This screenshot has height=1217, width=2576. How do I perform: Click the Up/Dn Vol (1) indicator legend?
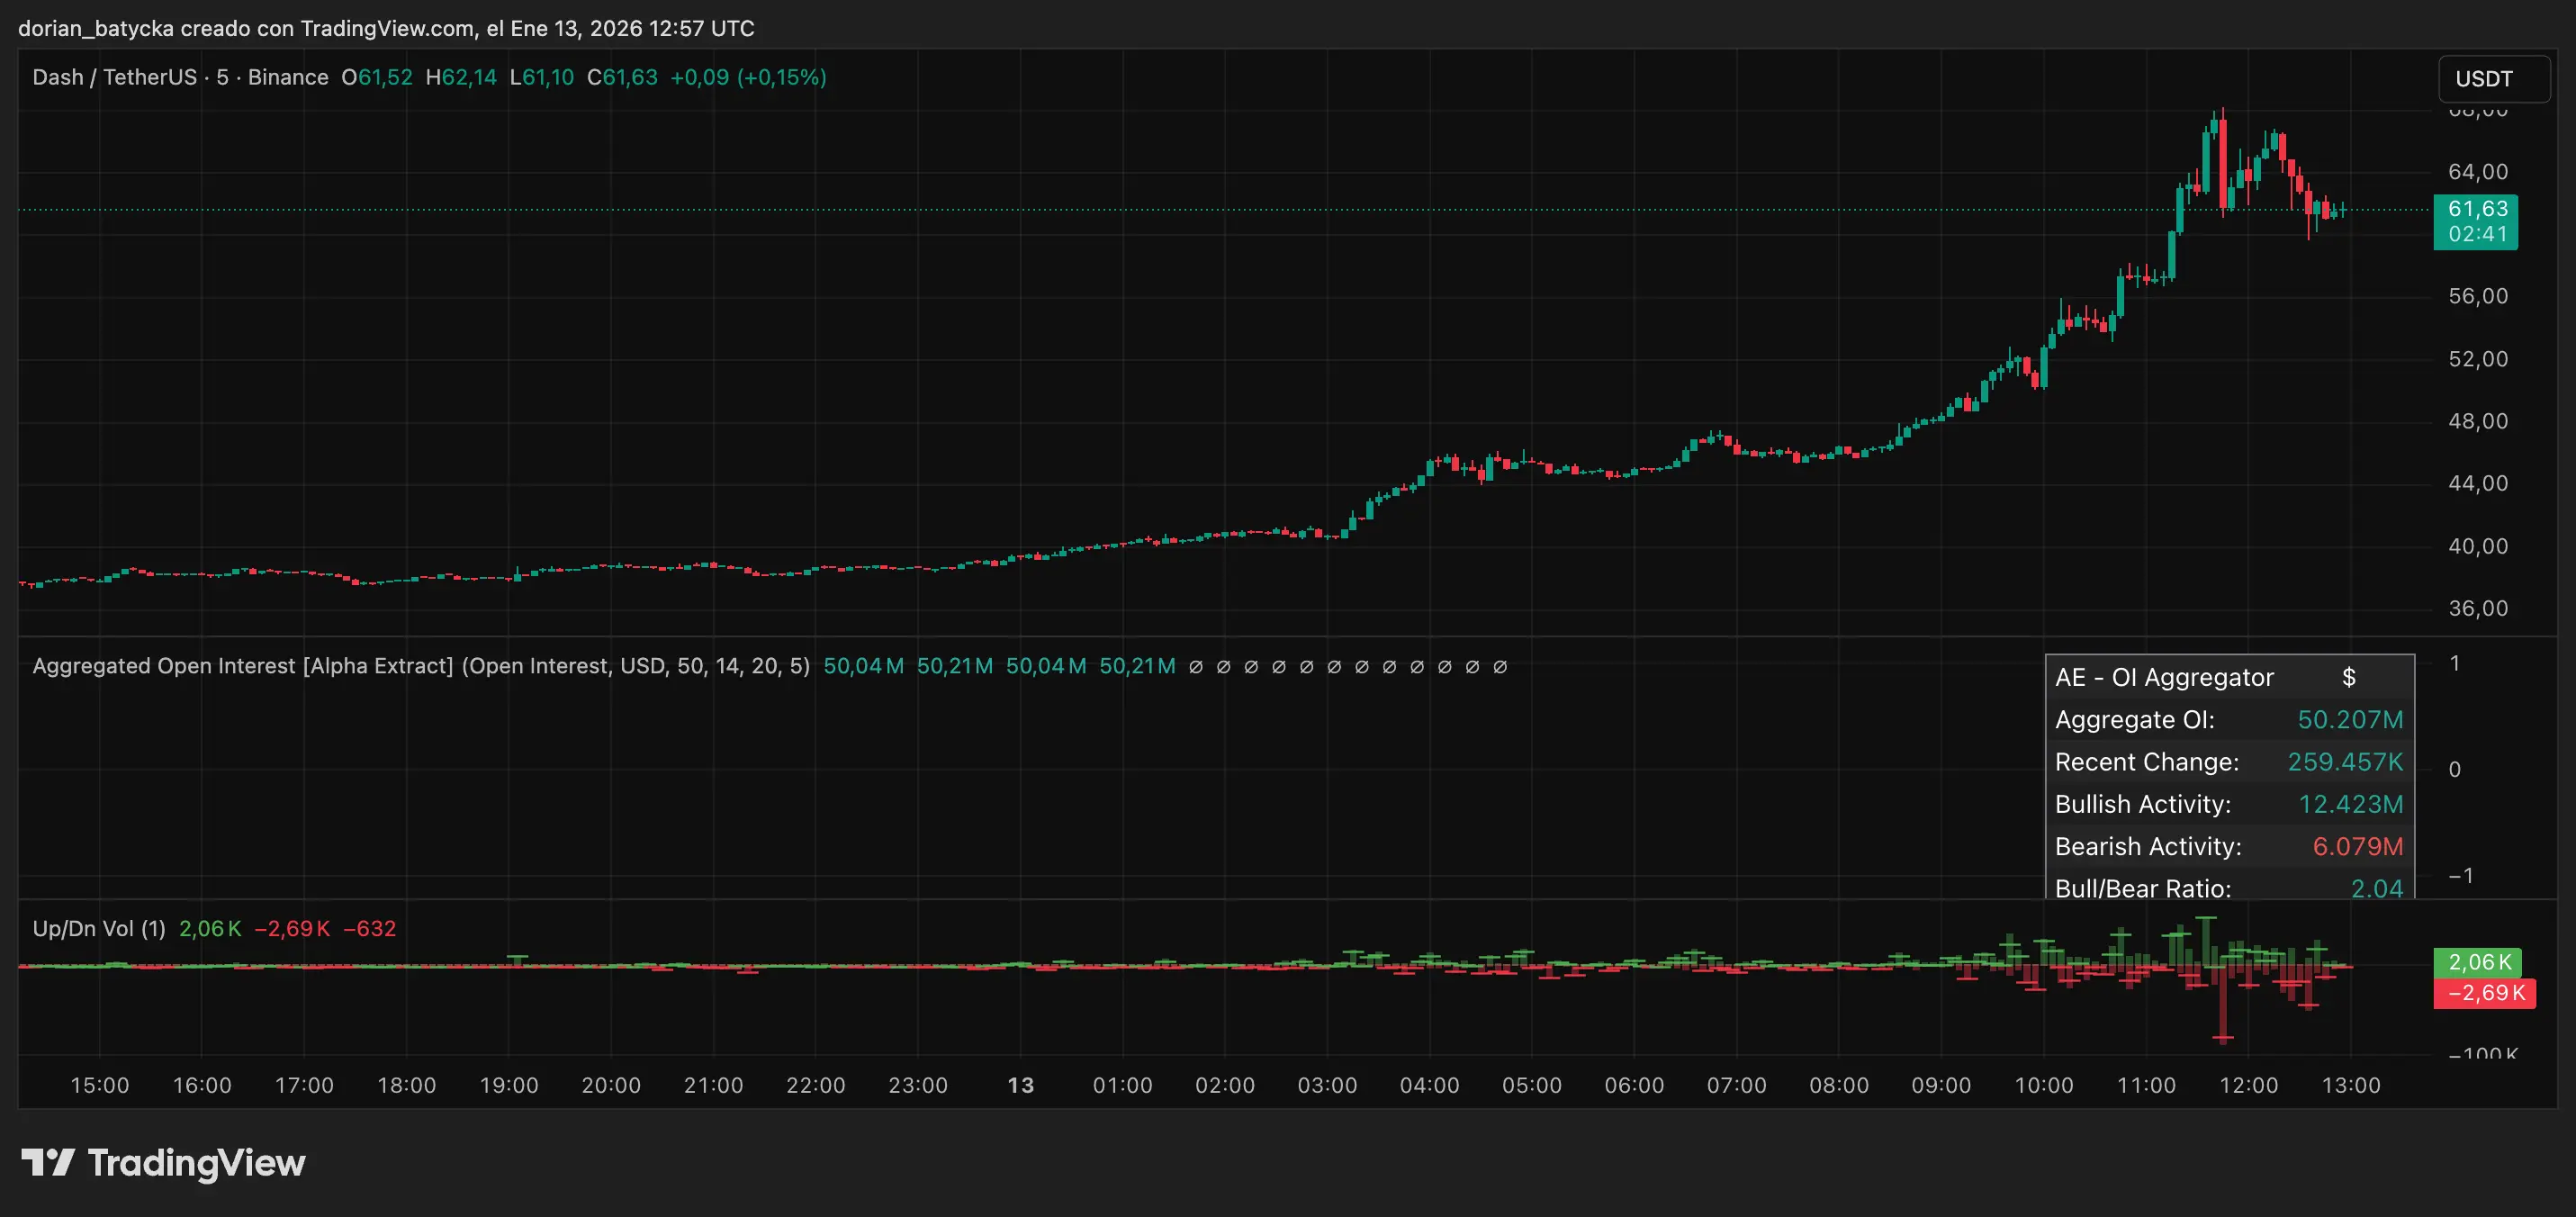(98, 928)
